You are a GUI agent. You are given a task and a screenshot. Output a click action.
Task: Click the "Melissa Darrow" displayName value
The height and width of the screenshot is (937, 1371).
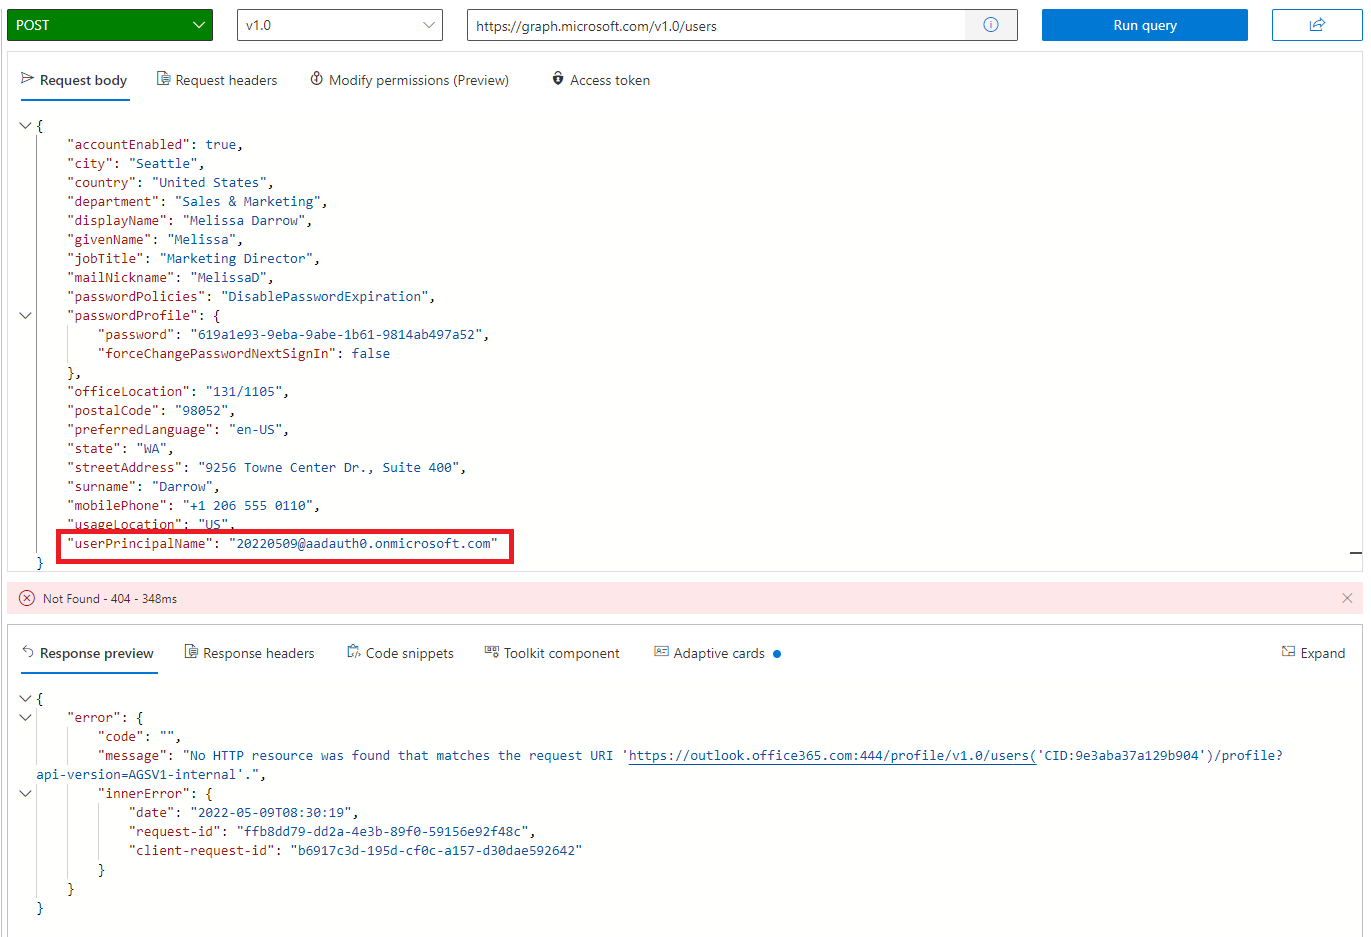244,220
